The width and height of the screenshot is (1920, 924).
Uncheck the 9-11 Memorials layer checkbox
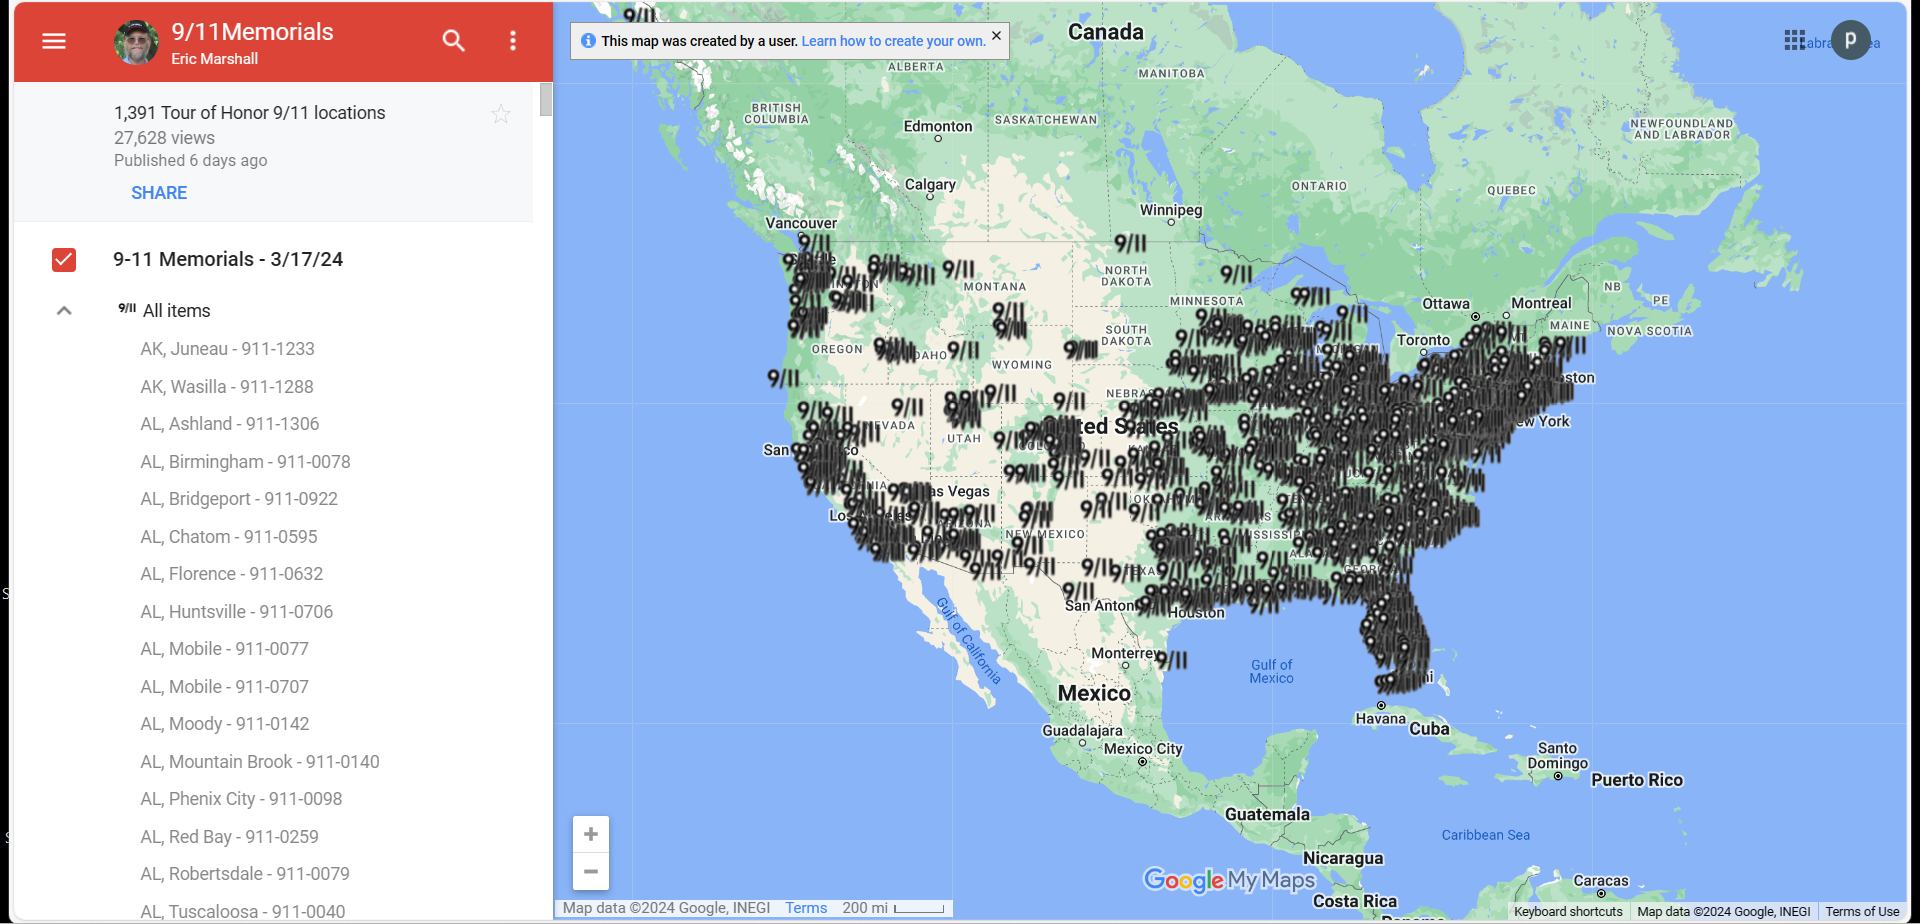point(64,260)
